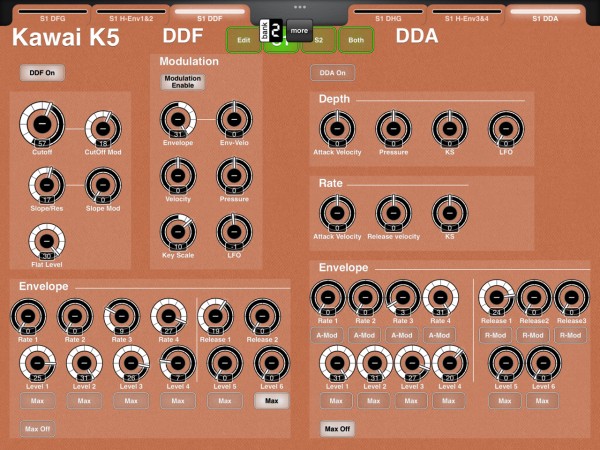Open the S1 H-Env3&4 tab
The height and width of the screenshot is (450, 600).
(466, 15)
